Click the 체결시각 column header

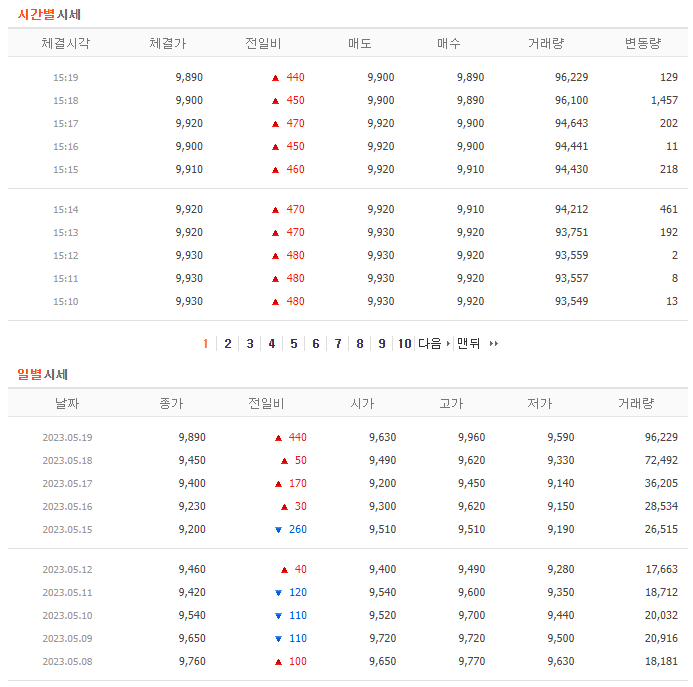tap(65, 43)
